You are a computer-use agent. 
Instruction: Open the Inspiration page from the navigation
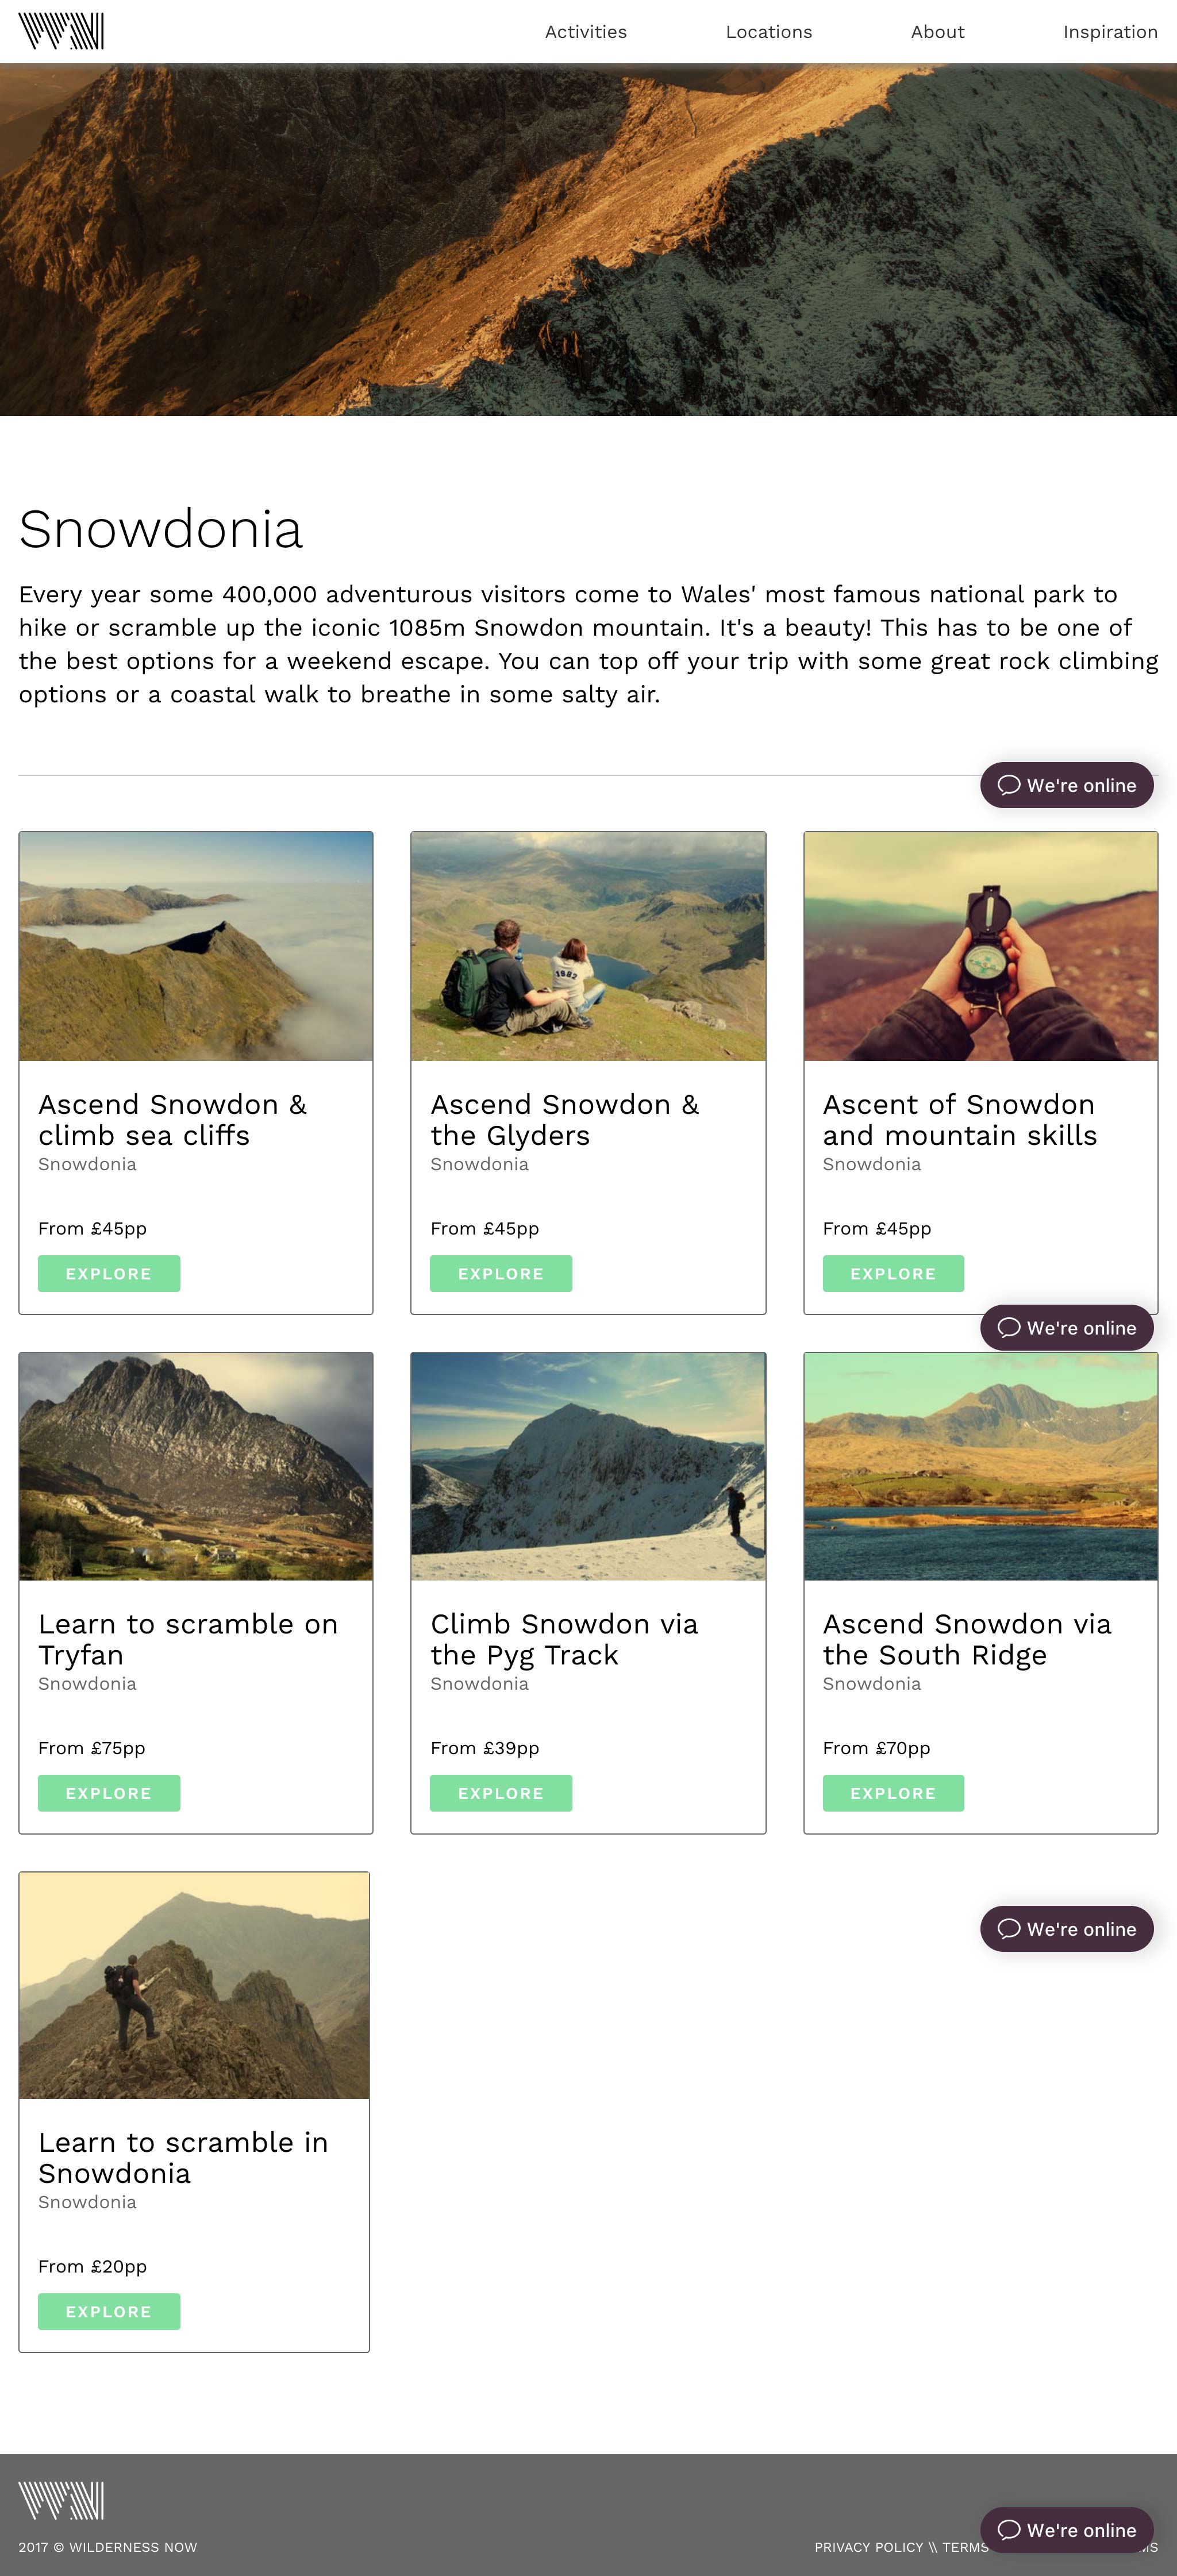click(x=1109, y=31)
